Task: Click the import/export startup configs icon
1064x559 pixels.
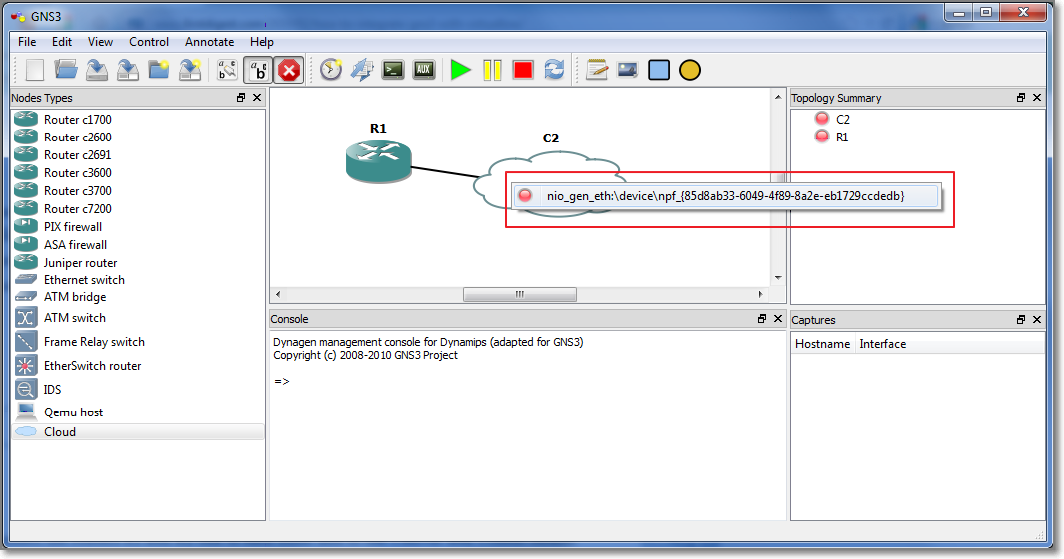Action: click(362, 70)
